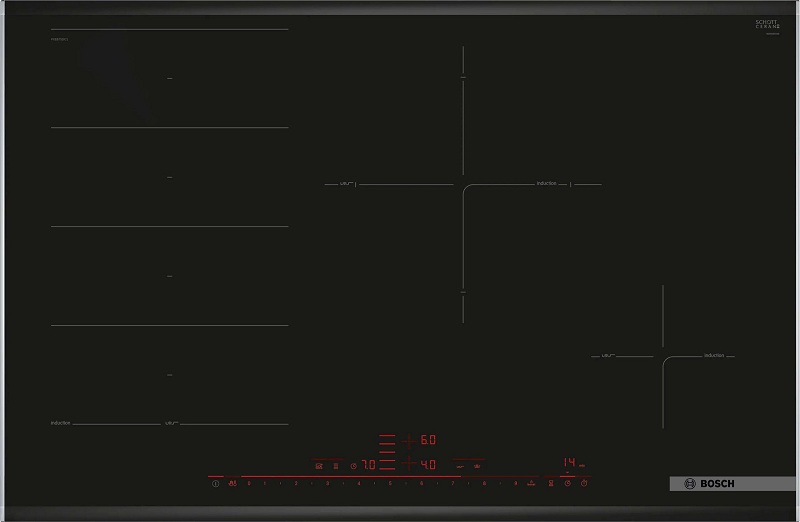Tap the PowerBoost symbol after level 9

pos(531,483)
